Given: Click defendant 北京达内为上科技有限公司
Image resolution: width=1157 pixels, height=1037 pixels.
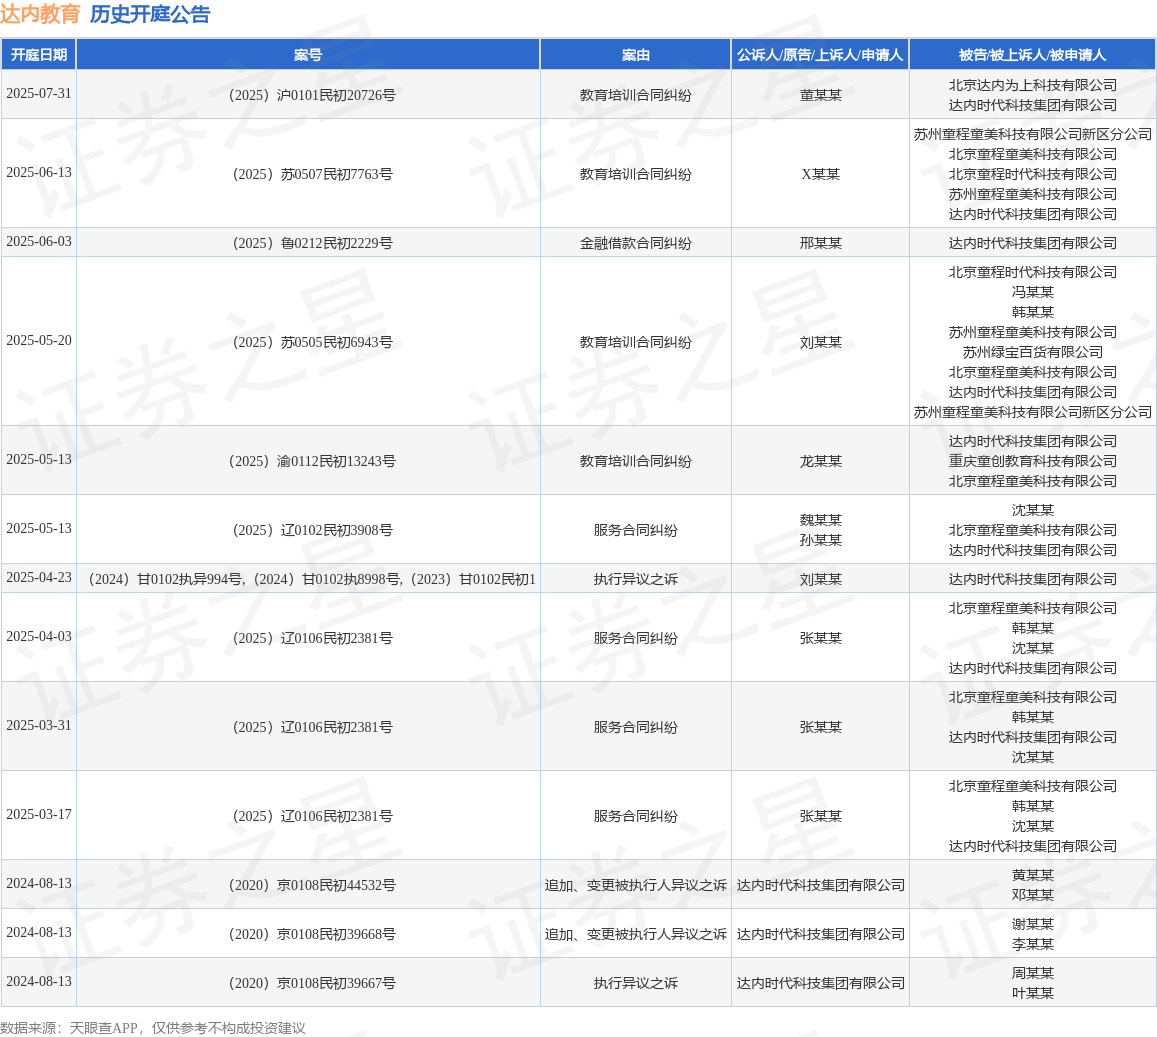Looking at the screenshot, I should pyautogui.click(x=1032, y=85).
